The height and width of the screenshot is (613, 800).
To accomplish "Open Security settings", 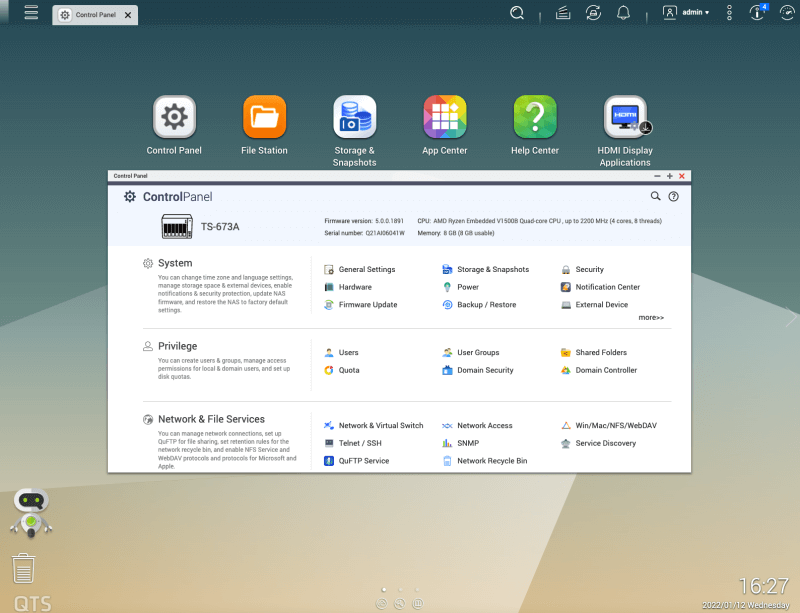I will click(582, 269).
